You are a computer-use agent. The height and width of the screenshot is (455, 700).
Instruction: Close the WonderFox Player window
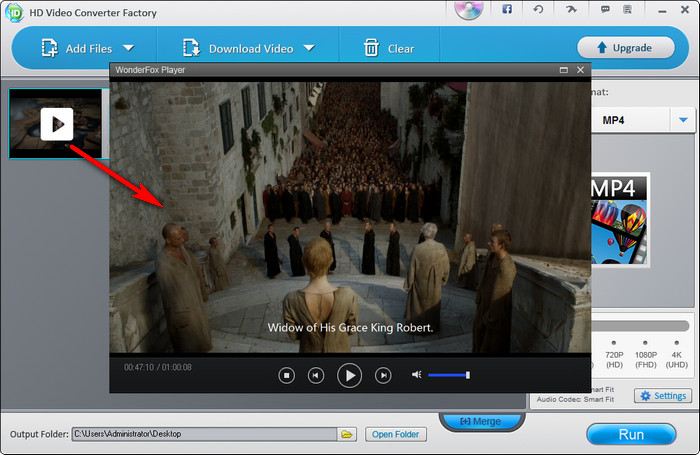[580, 70]
